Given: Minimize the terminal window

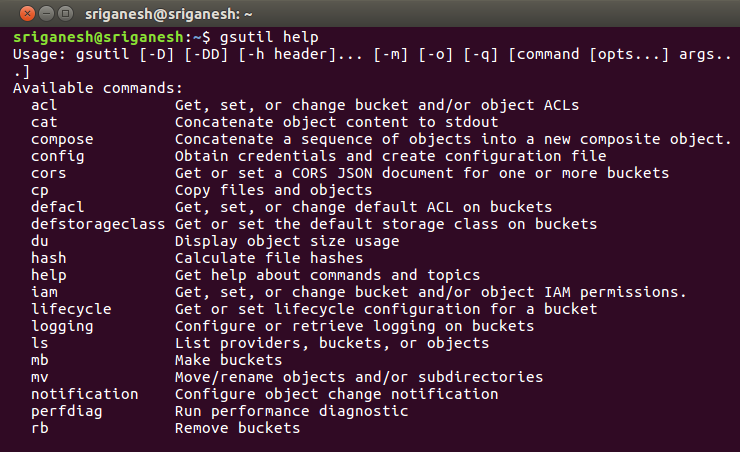Looking at the screenshot, I should click(46, 14).
